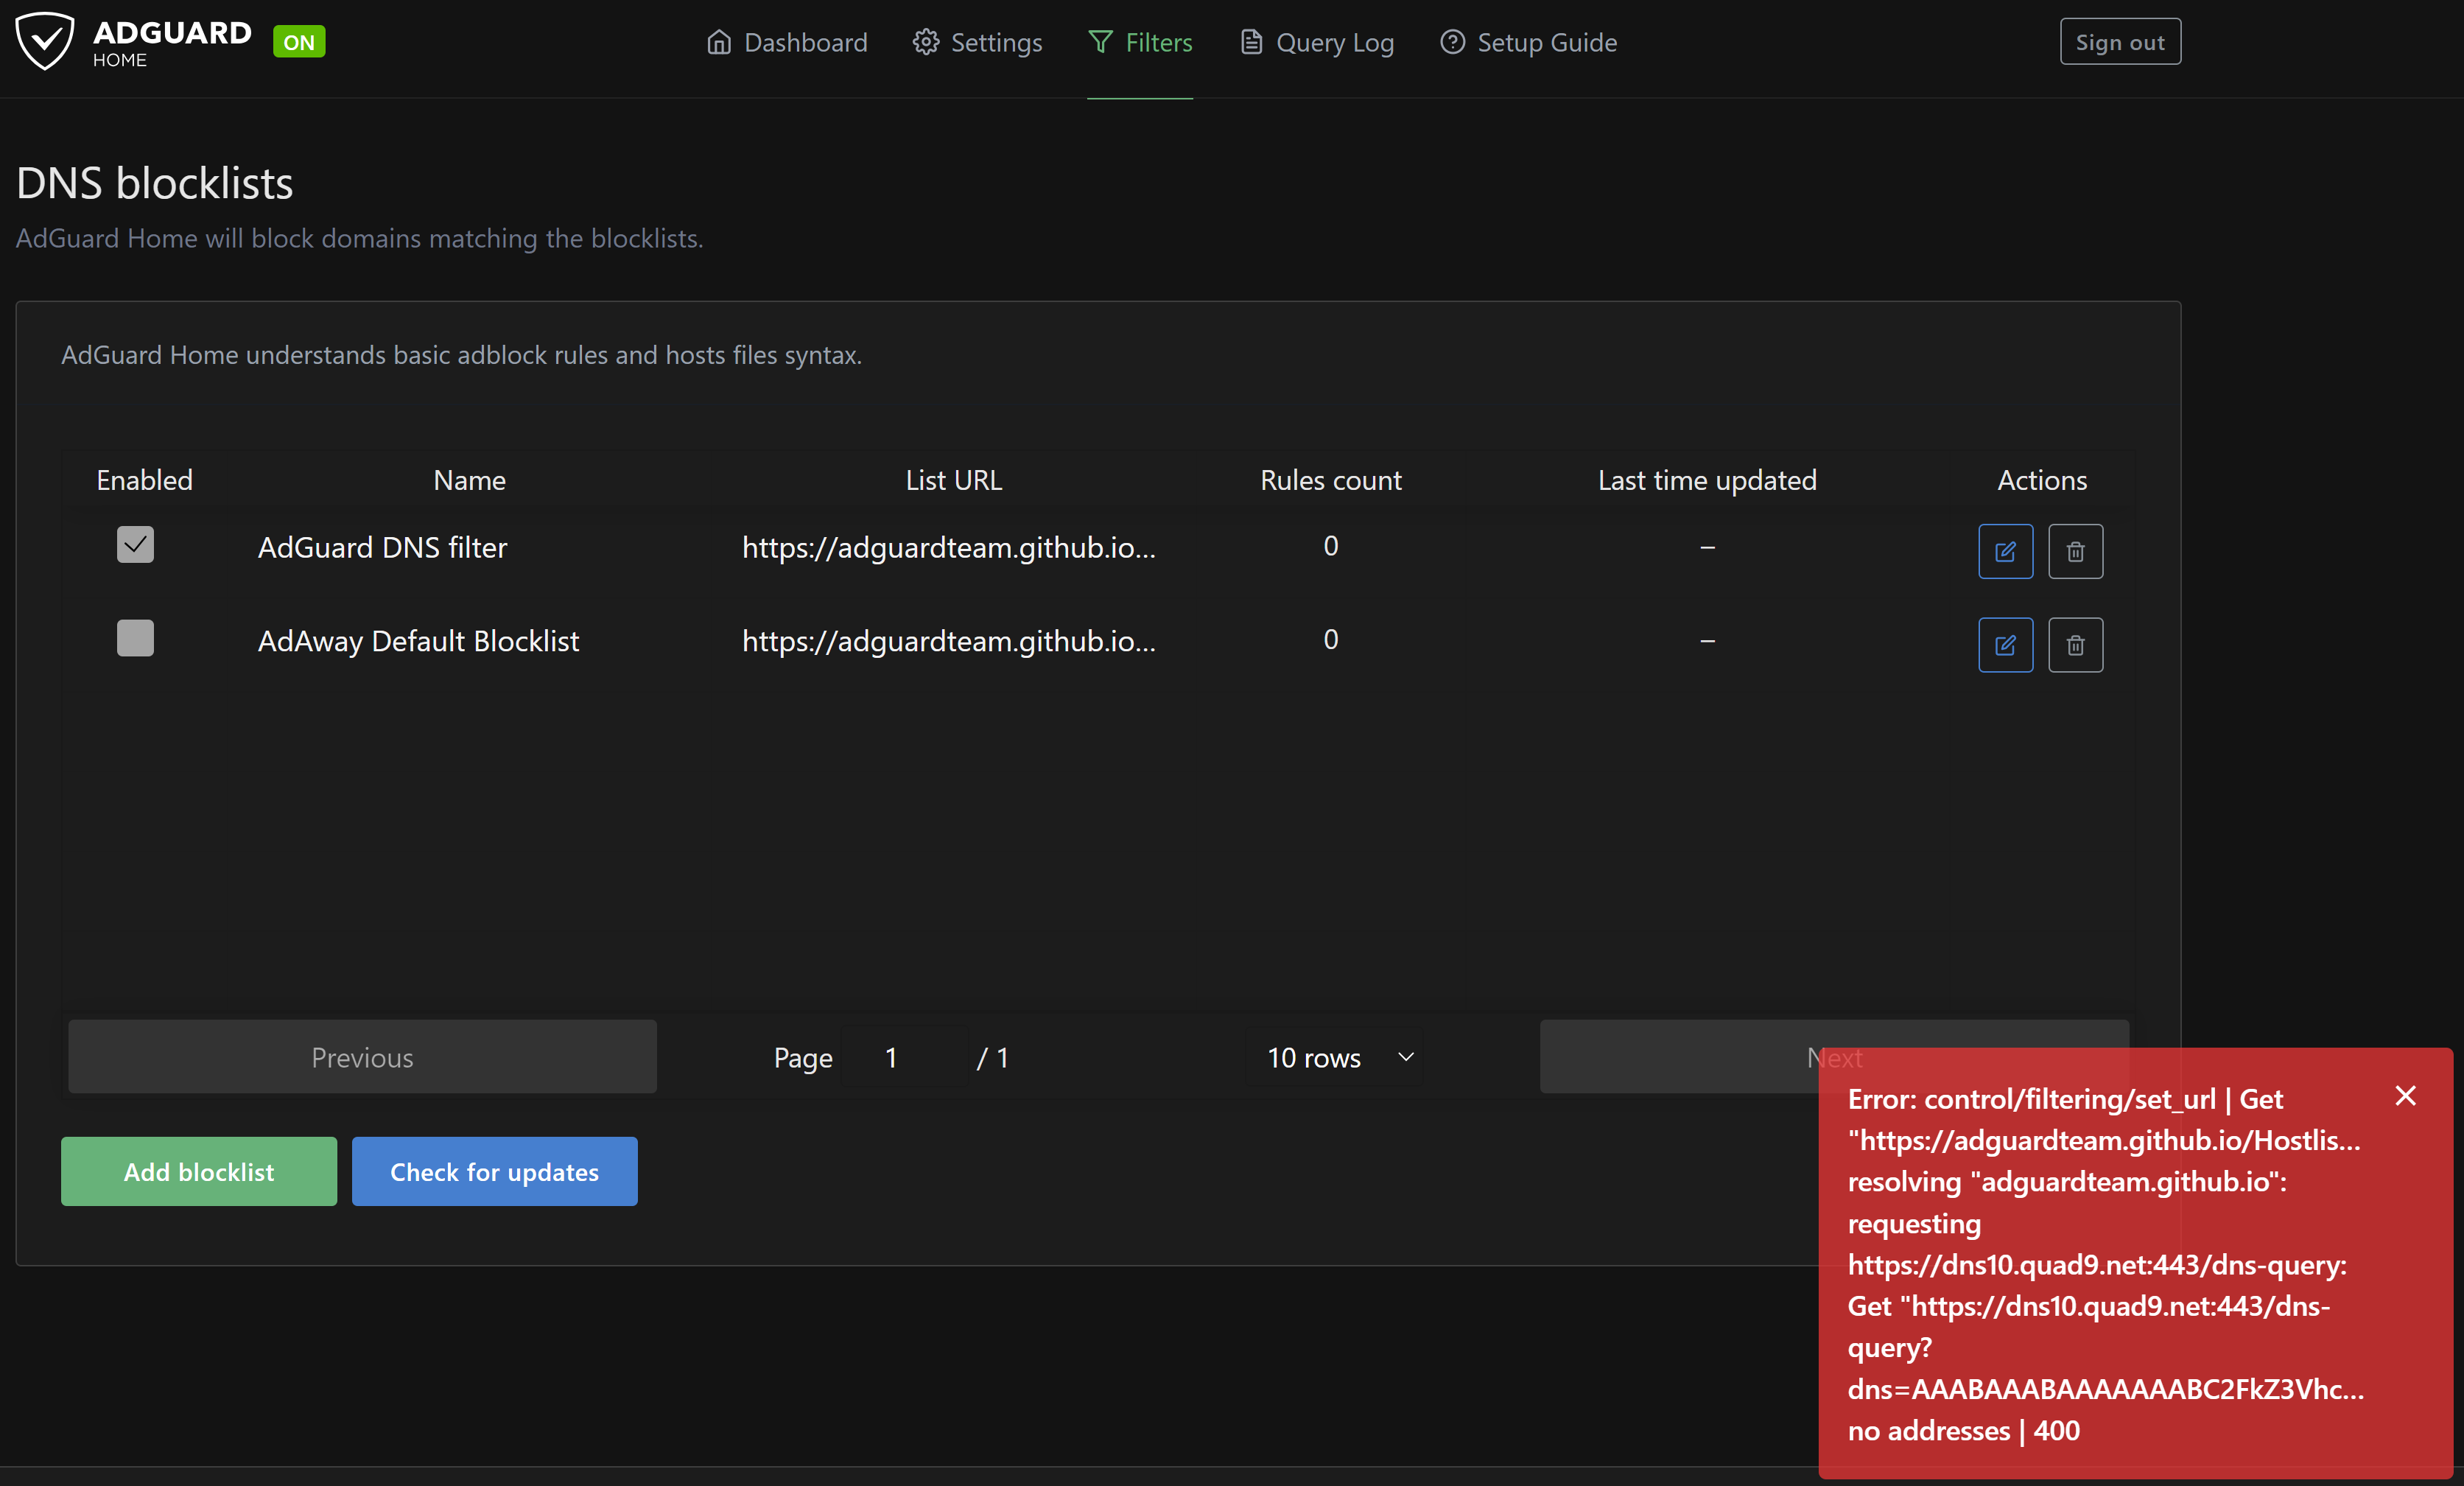
Task: Click the AdGuard Home shield logo
Action: (45, 41)
